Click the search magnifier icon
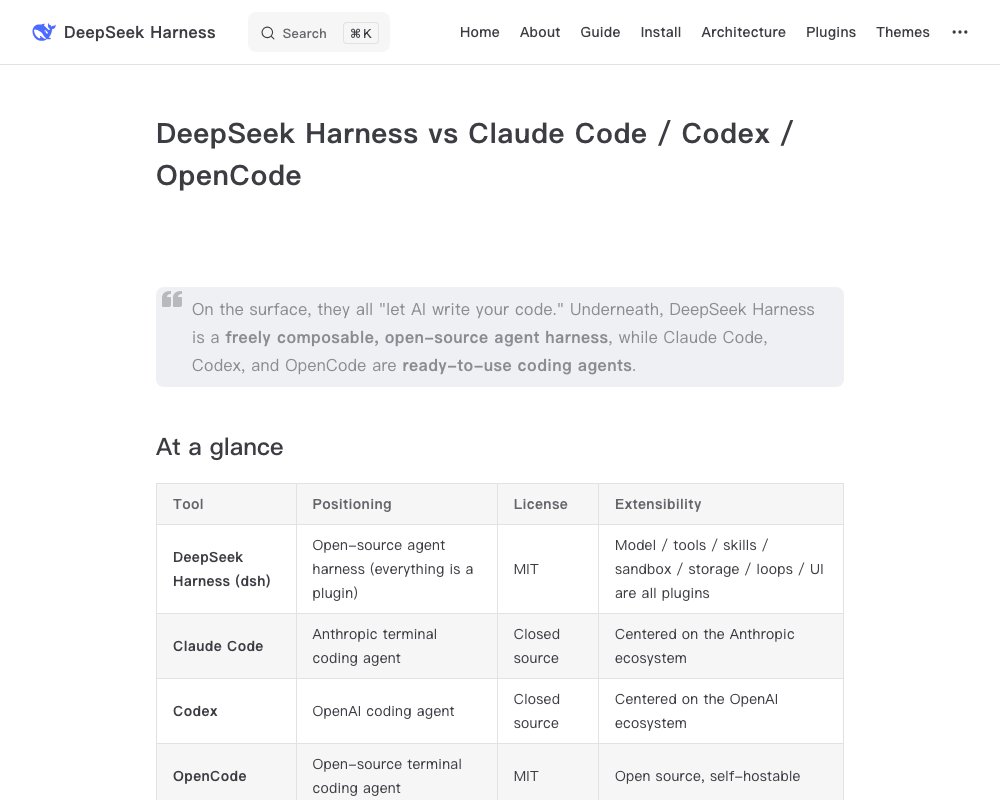The height and width of the screenshot is (800, 1000). (x=268, y=33)
